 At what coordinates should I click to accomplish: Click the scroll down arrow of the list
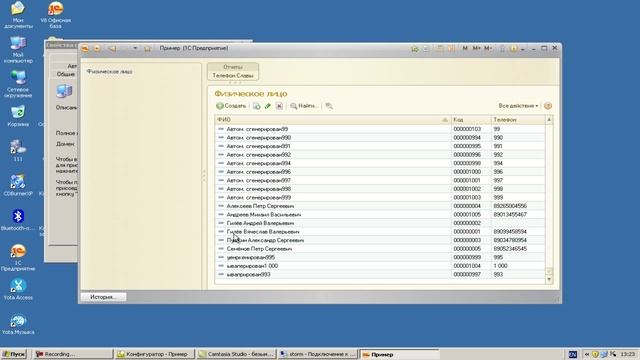[x=549, y=279]
